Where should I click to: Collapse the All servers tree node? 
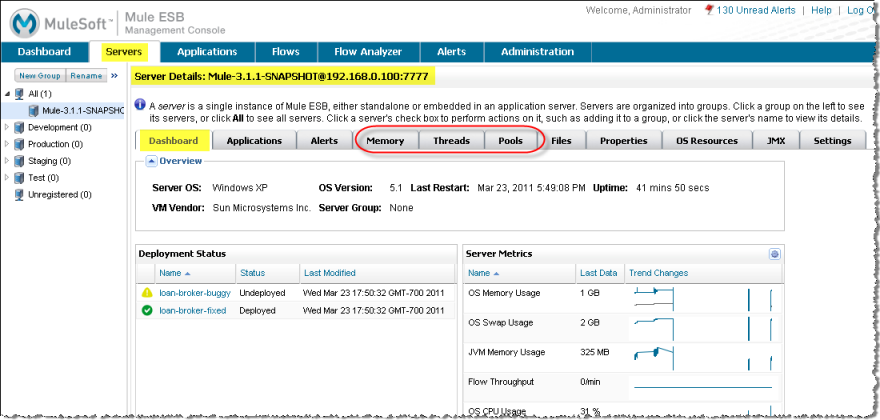point(8,94)
